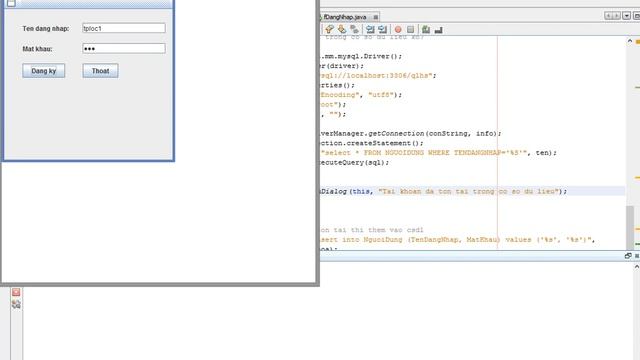Open the editor documents list dropdown
Screen dimensions: 640x360
pos(627,16)
